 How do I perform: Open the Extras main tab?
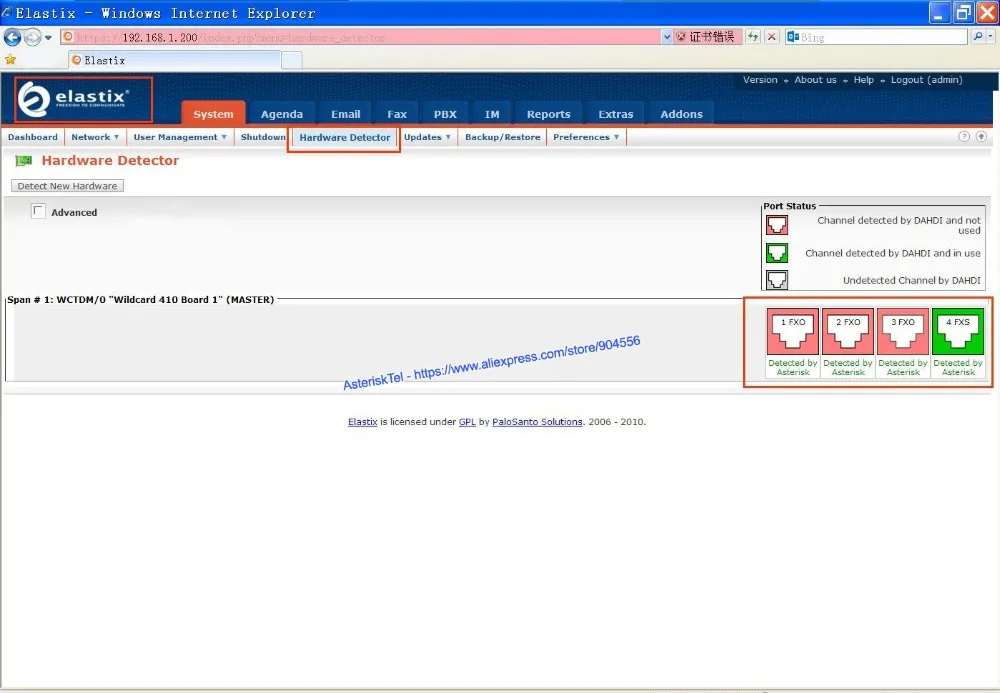615,114
